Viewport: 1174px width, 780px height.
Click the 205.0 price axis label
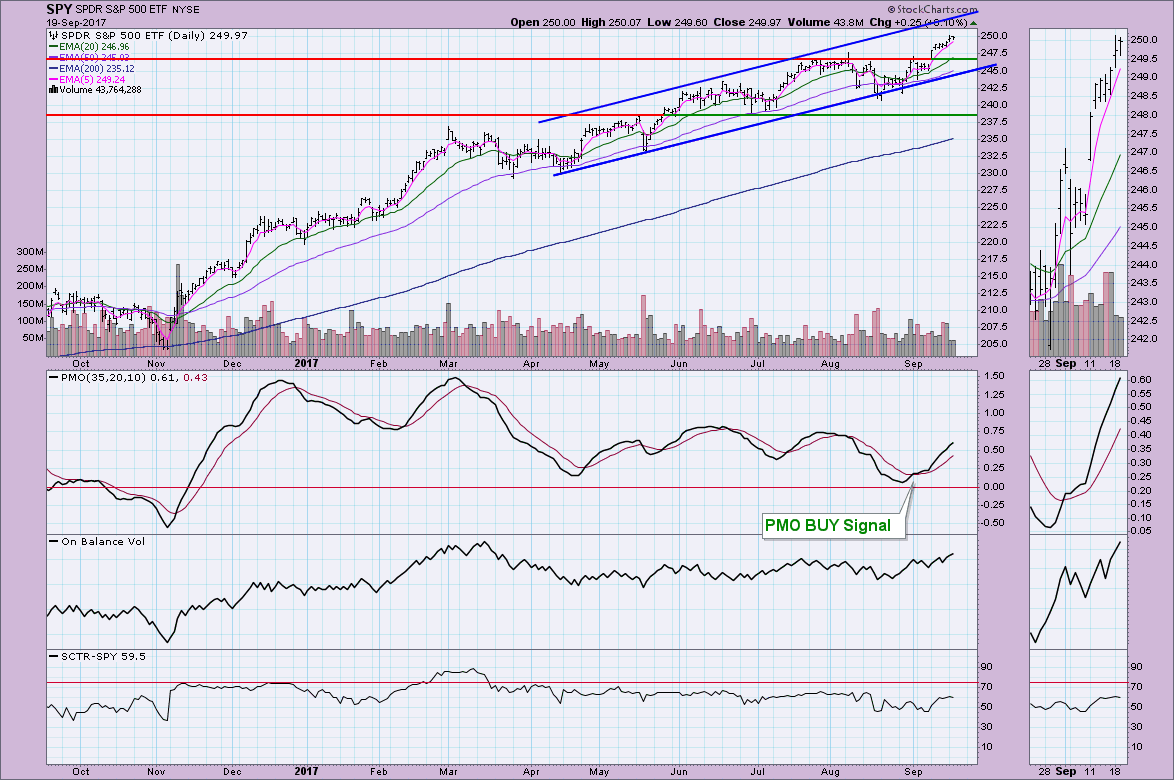(x=995, y=344)
